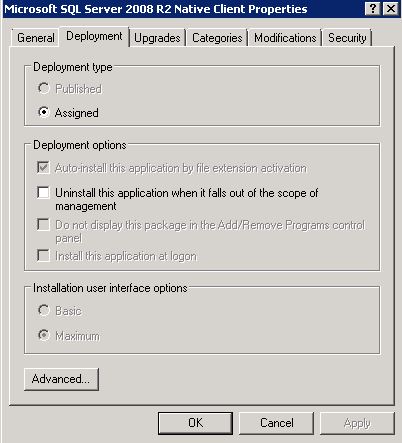Open the Security tab
This screenshot has height=443, width=402.
pyautogui.click(x=347, y=38)
